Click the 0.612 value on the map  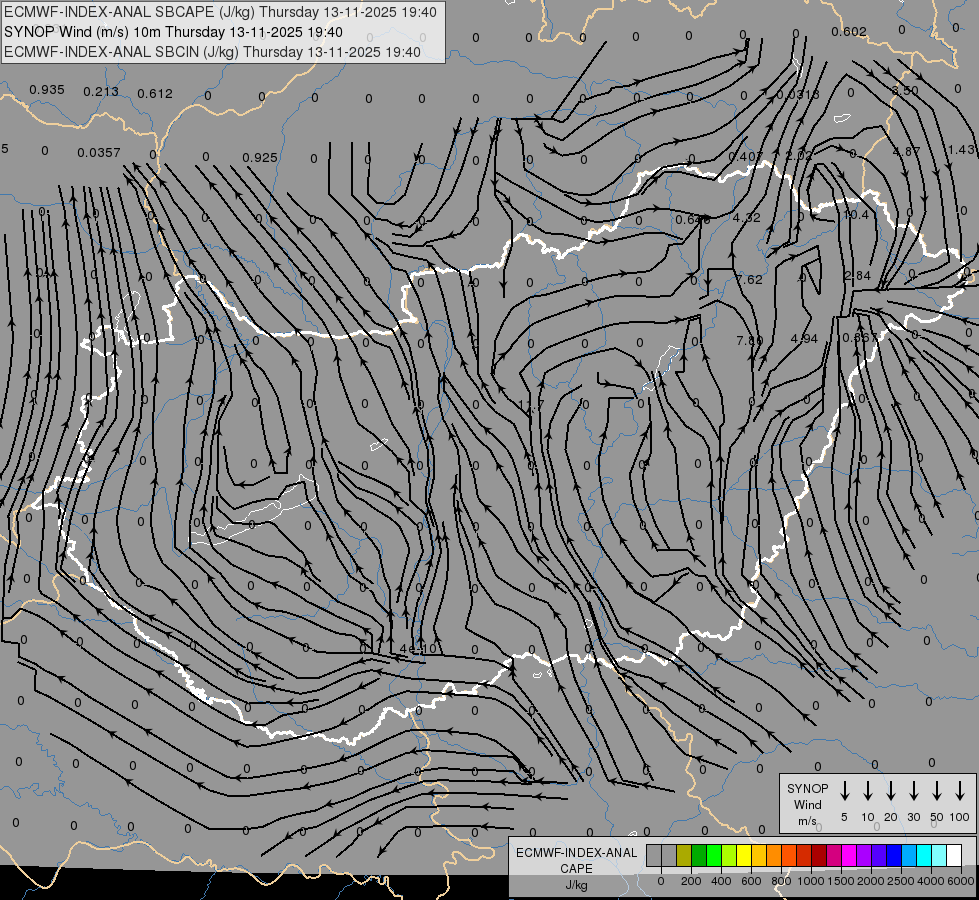click(x=155, y=94)
